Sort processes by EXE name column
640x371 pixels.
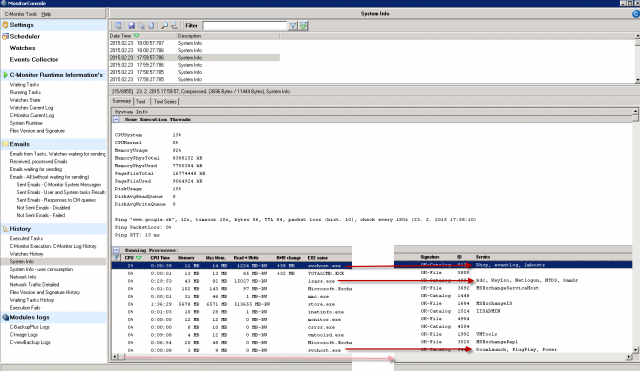pyautogui.click(x=318, y=258)
